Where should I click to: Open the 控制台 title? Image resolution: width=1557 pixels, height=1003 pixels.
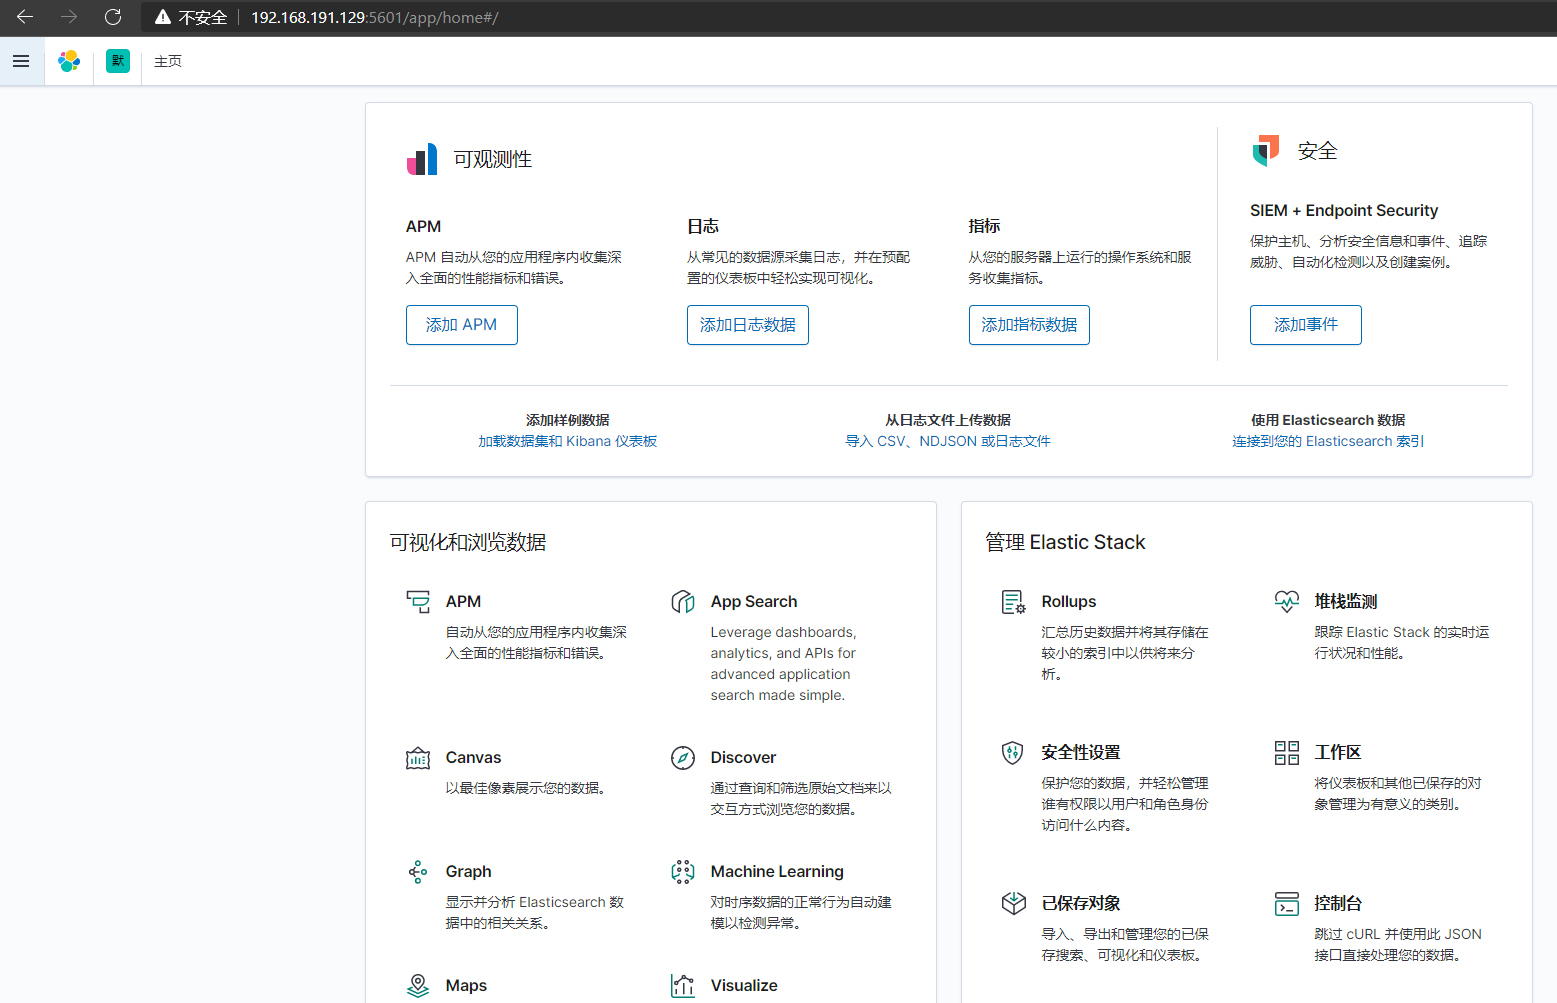tap(1338, 904)
